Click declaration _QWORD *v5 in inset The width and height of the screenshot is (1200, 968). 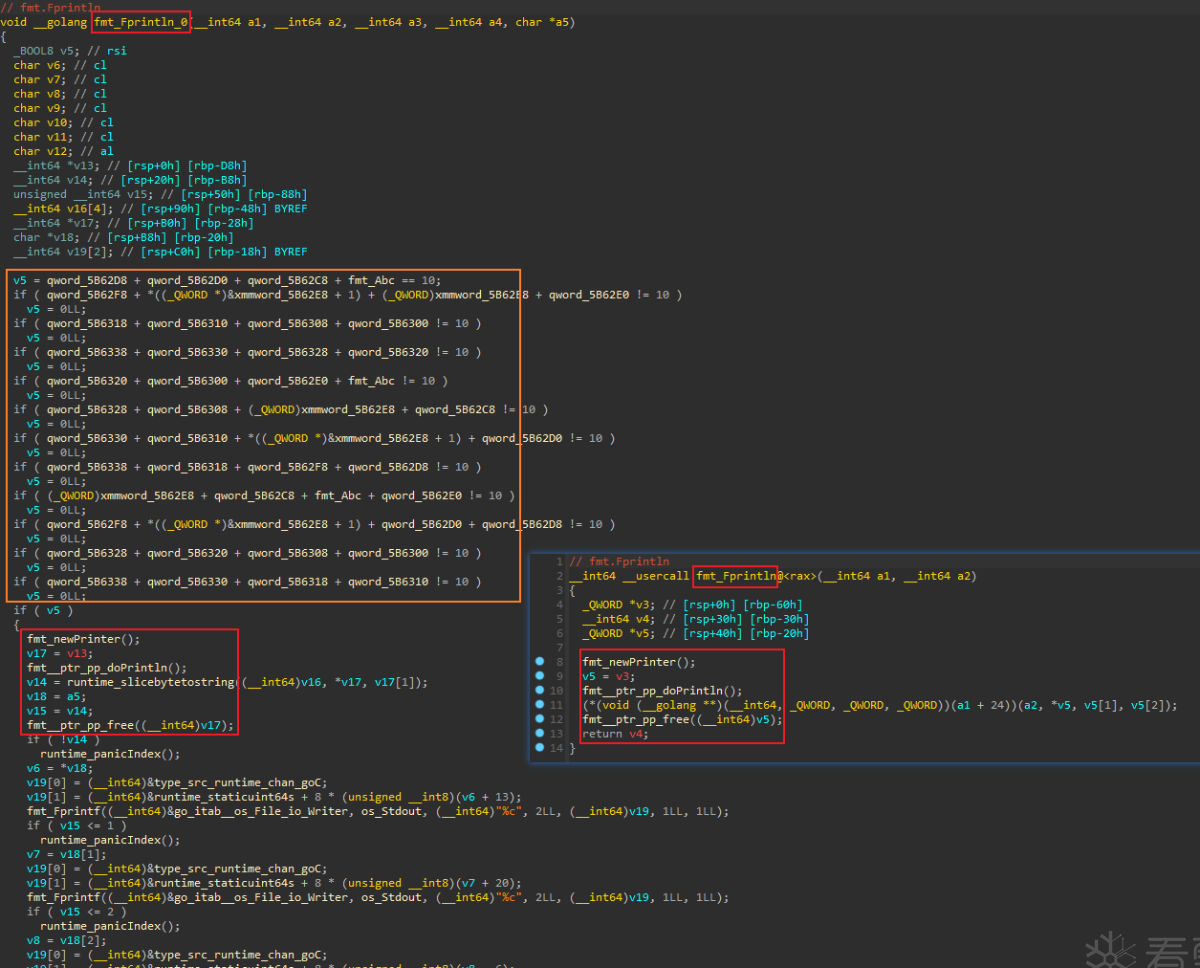point(696,633)
